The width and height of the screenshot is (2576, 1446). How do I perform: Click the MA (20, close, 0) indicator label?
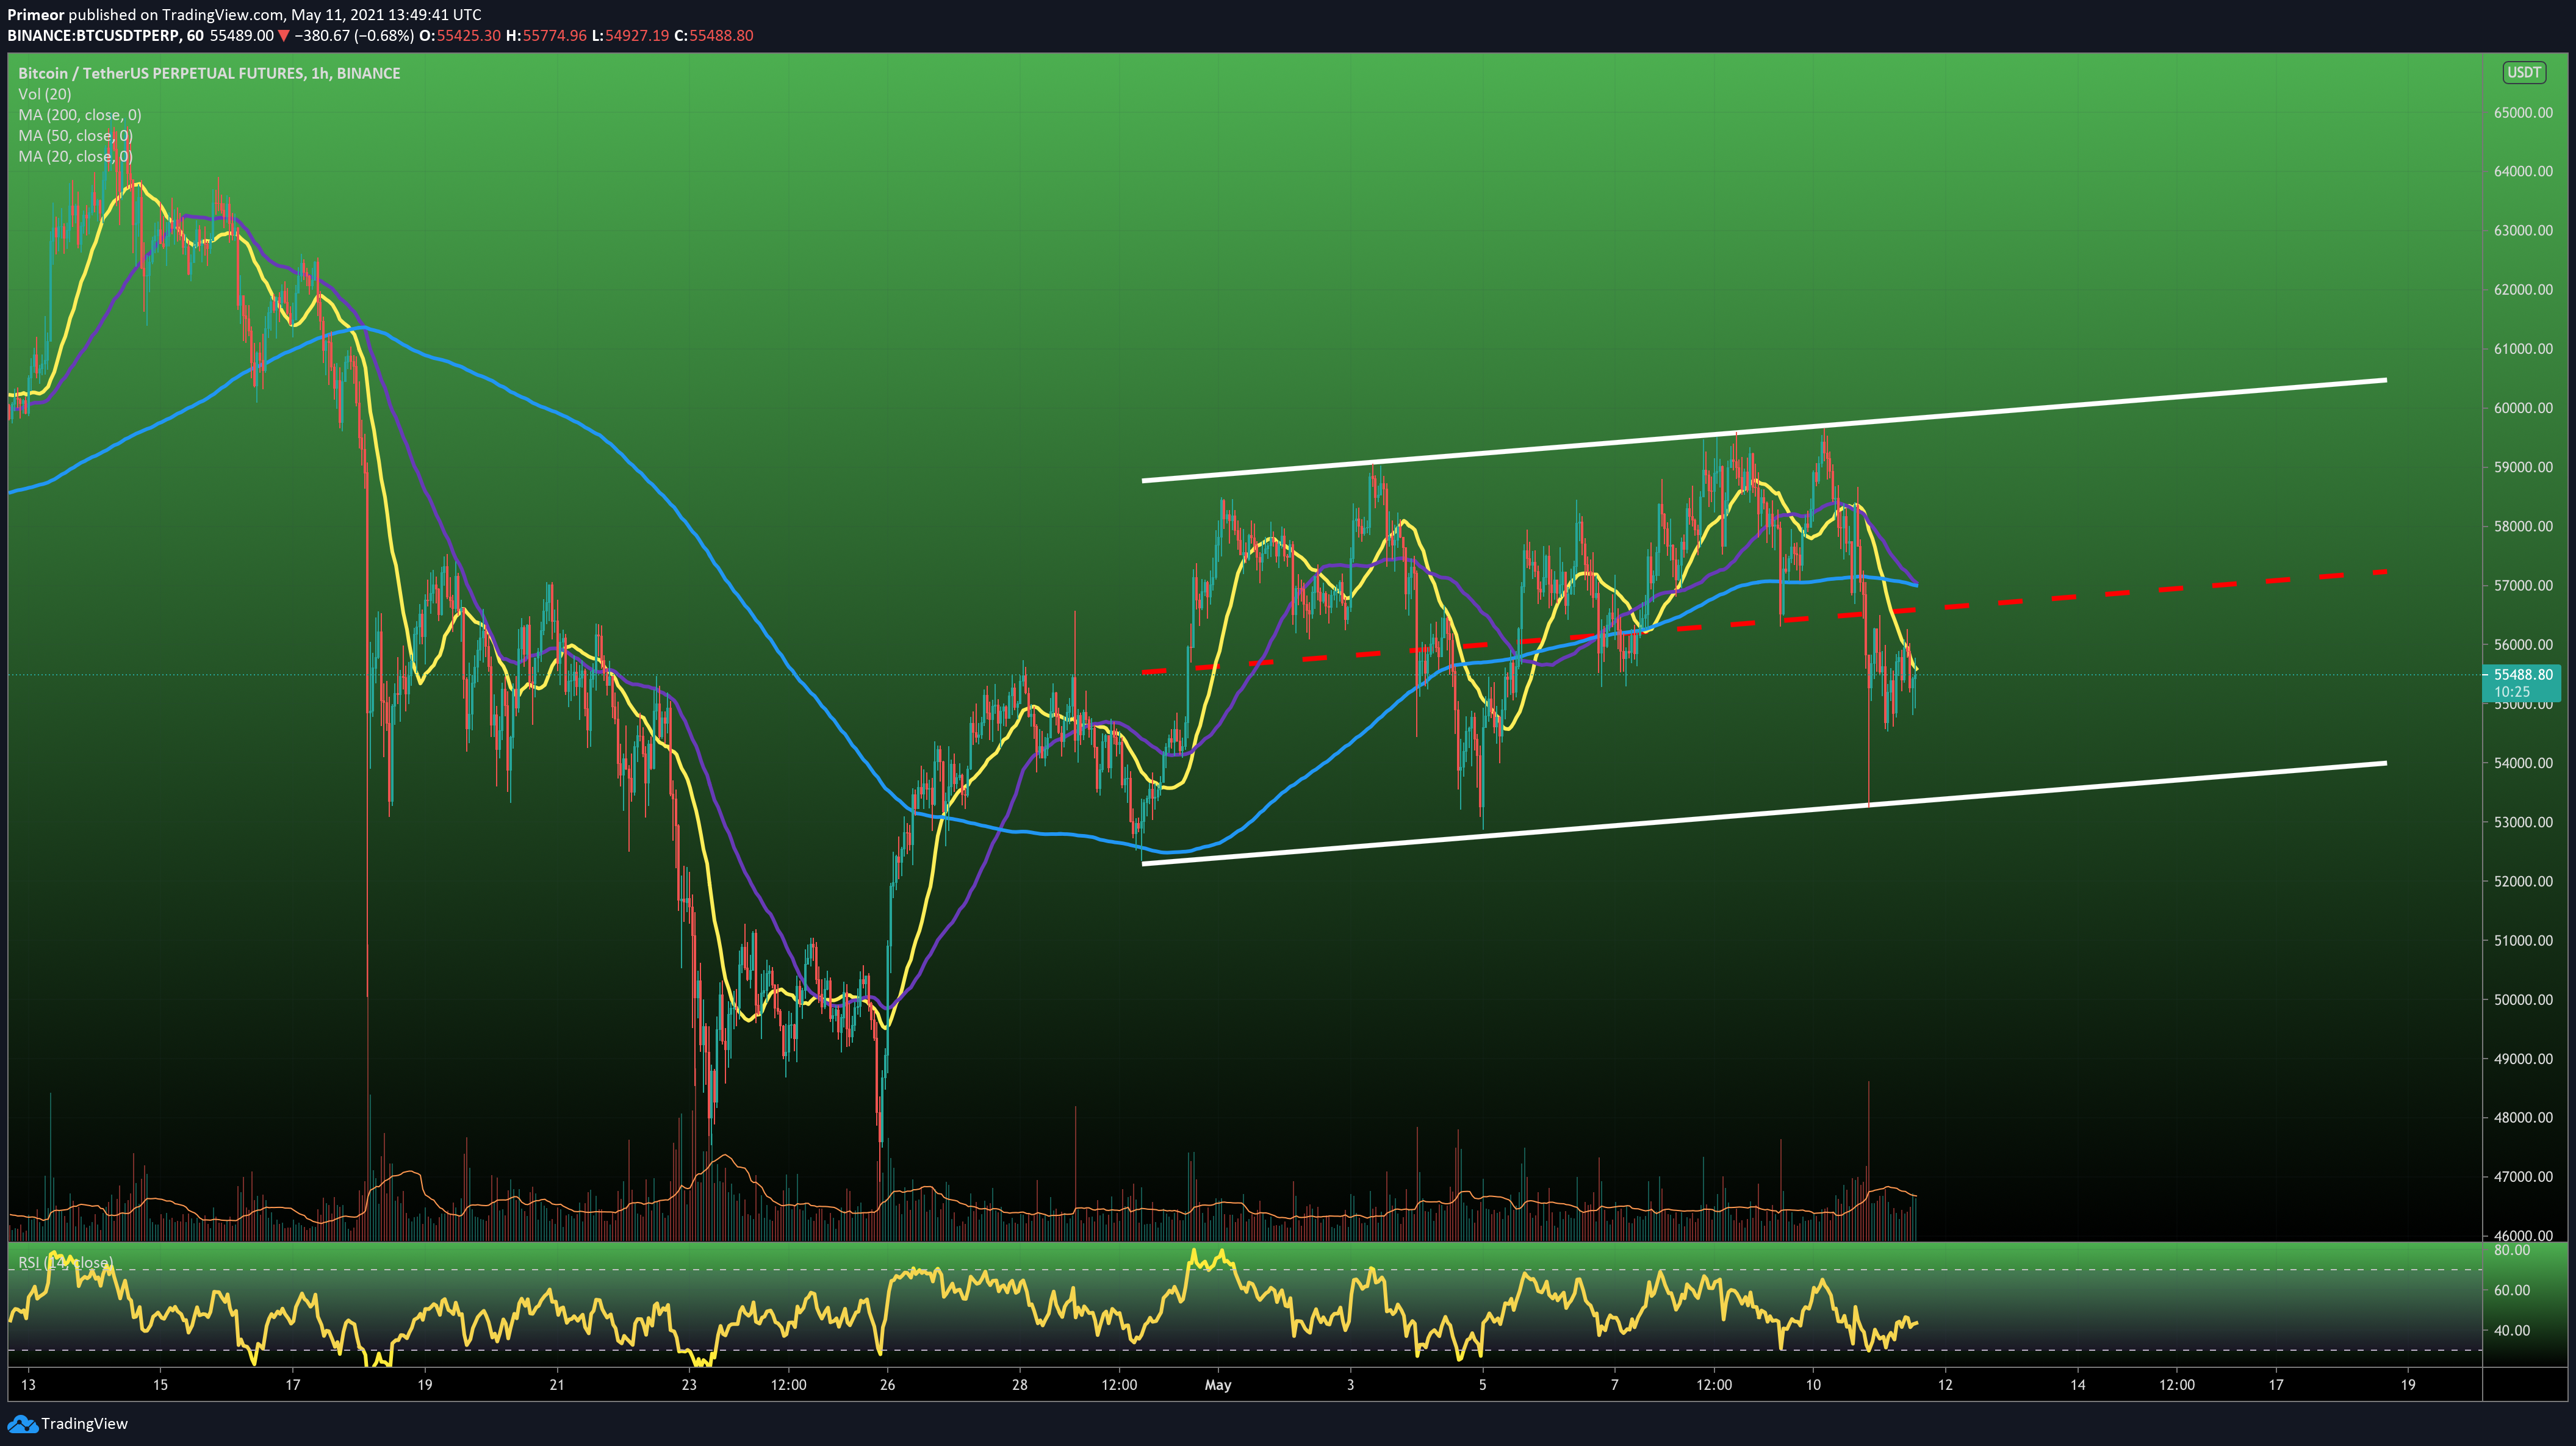(x=75, y=156)
